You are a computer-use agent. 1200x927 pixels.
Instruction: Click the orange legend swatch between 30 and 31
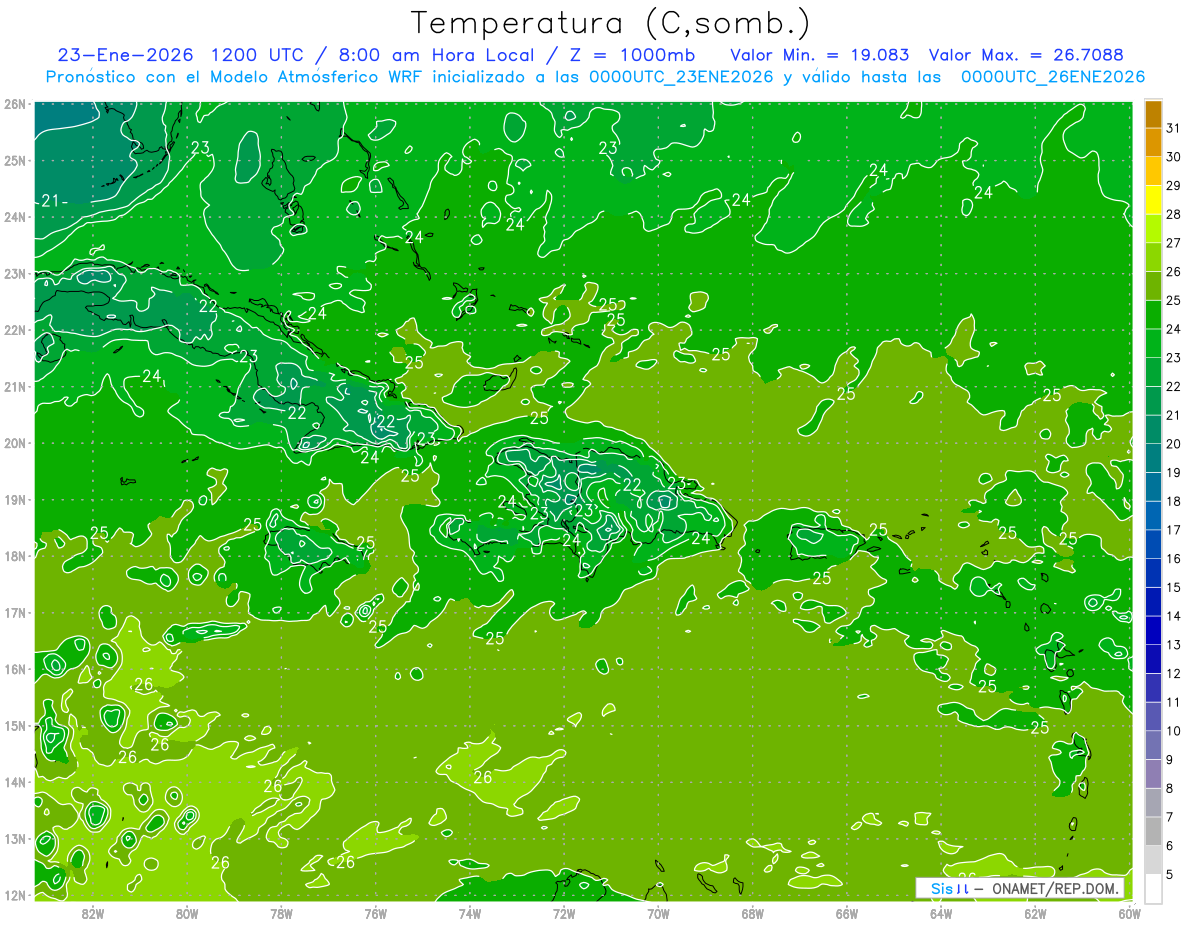click(x=1153, y=142)
